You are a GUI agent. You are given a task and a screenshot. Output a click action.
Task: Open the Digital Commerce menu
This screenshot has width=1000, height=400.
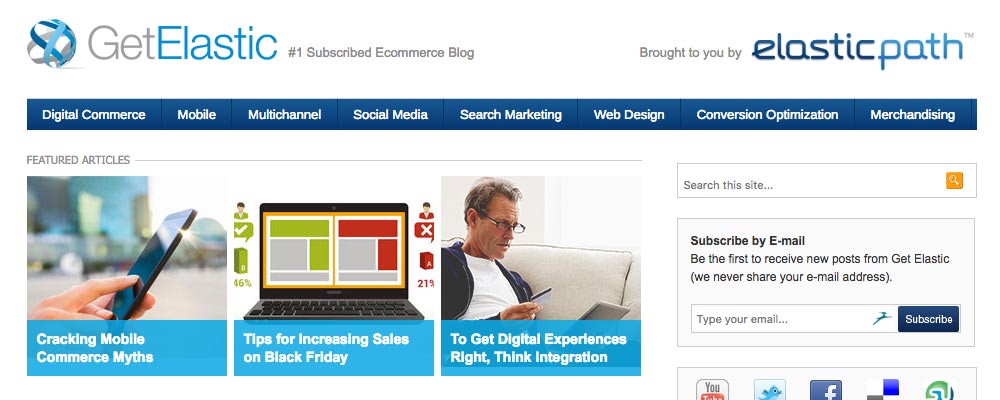94,115
